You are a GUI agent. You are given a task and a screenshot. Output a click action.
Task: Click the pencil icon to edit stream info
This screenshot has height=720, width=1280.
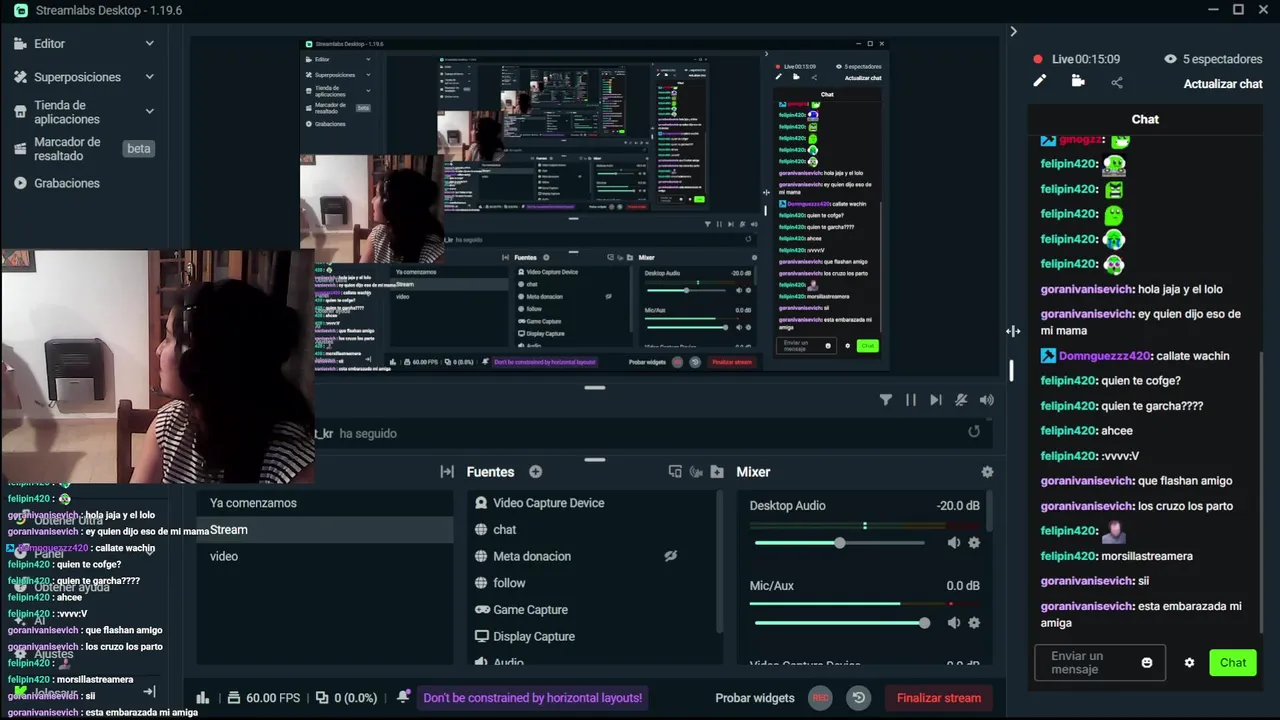pos(1040,81)
